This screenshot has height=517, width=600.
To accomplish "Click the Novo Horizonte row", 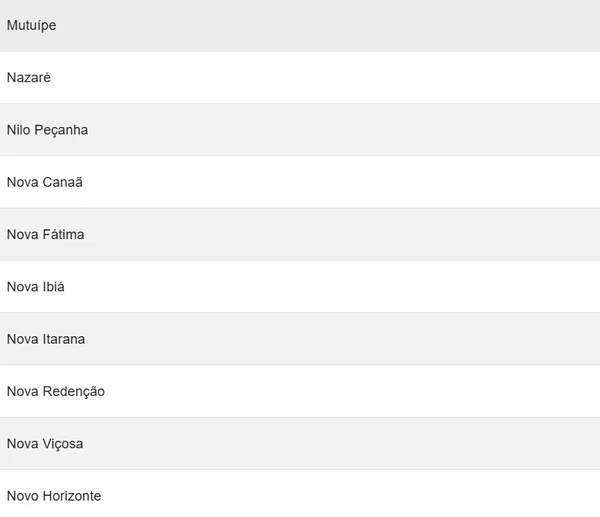I will tap(300, 495).
